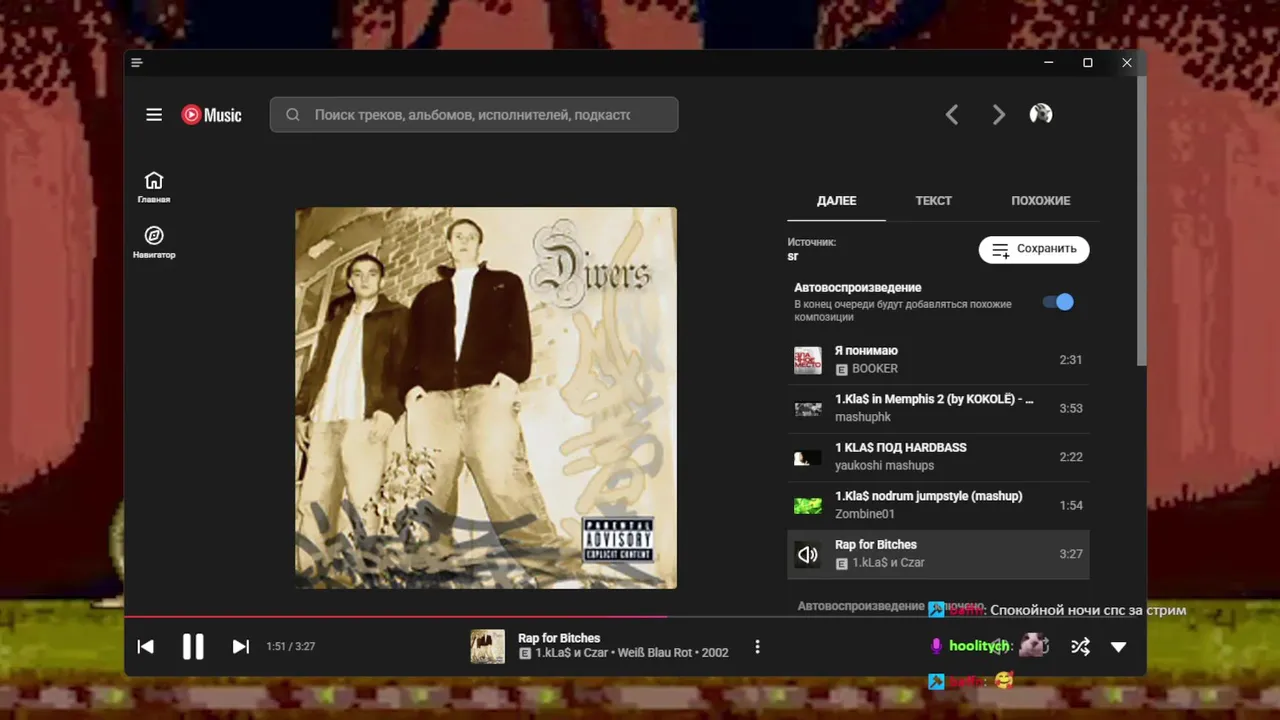Play 1 KLA$ ПОД HARDBASS track

tap(900, 448)
